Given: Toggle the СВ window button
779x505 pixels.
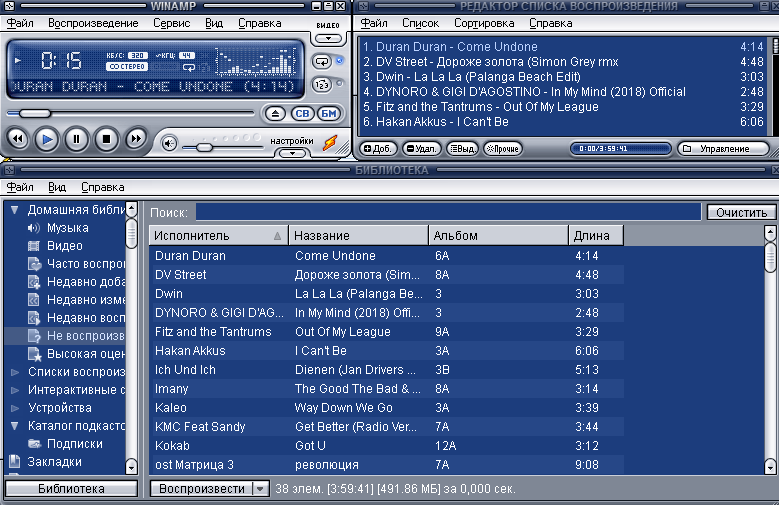Looking at the screenshot, I should (302, 114).
